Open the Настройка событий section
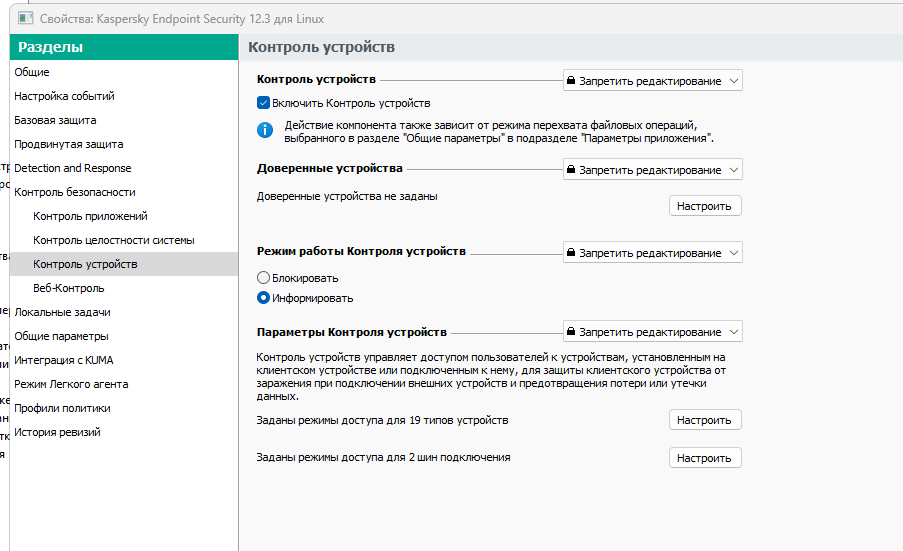This screenshot has height=551, width=903. (124, 96)
